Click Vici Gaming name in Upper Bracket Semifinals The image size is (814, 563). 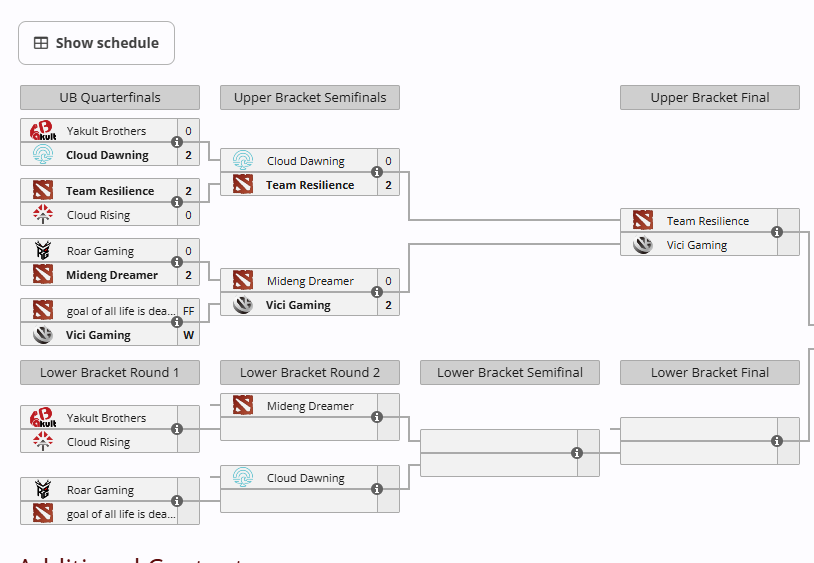298,305
